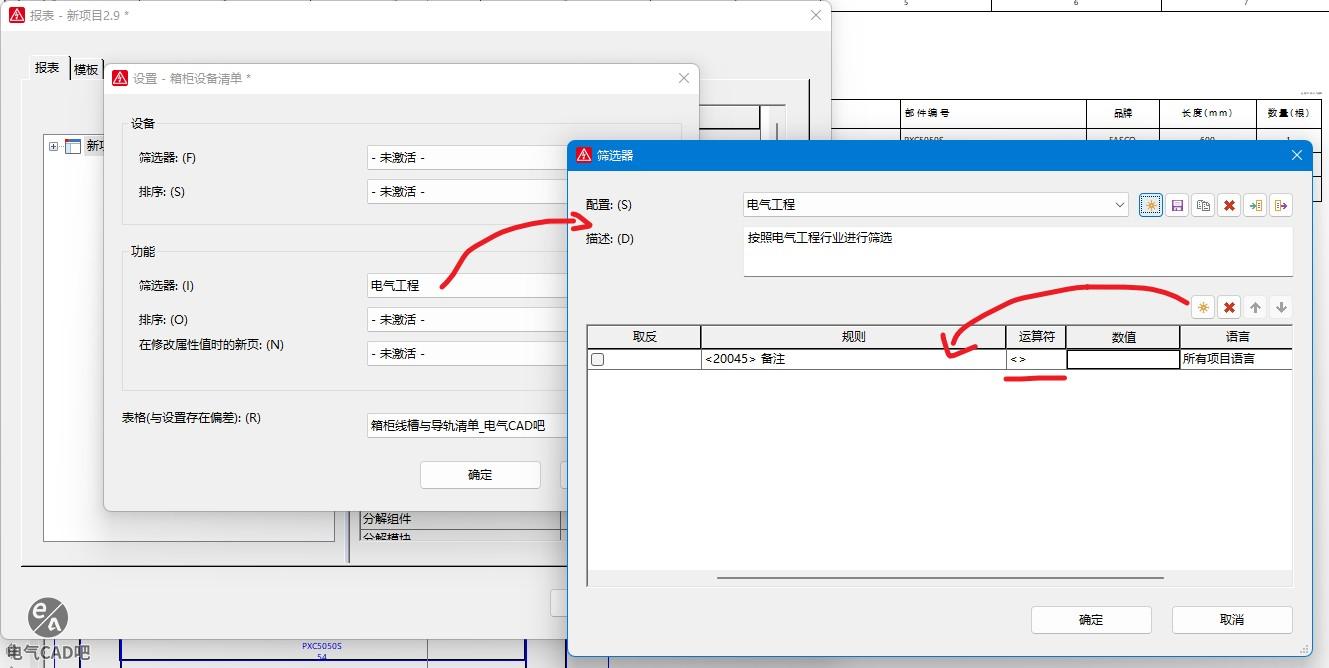Toggle the 取反 checkbox for rule 20045
Viewport: 1329px width, 668px height.
(598, 359)
